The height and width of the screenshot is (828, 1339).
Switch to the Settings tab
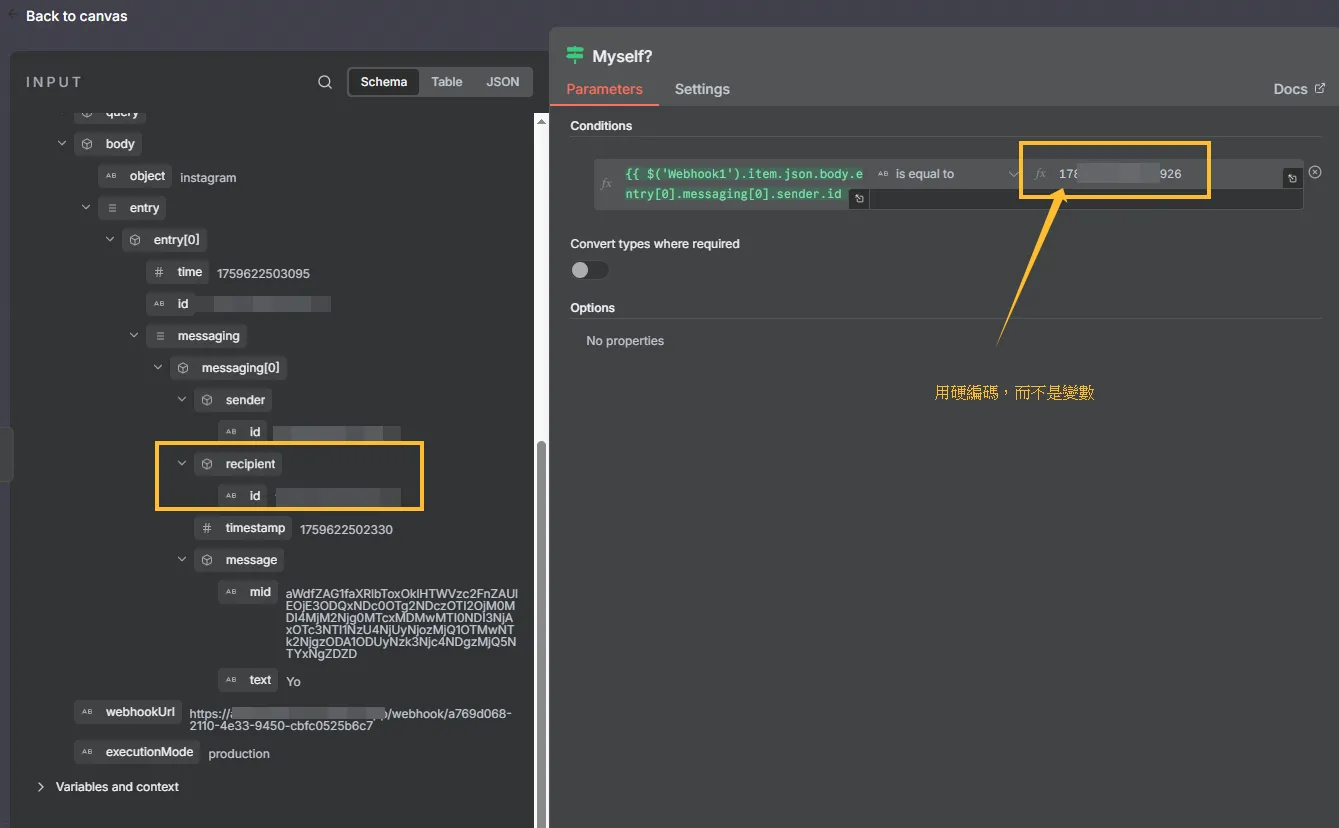pyautogui.click(x=702, y=89)
